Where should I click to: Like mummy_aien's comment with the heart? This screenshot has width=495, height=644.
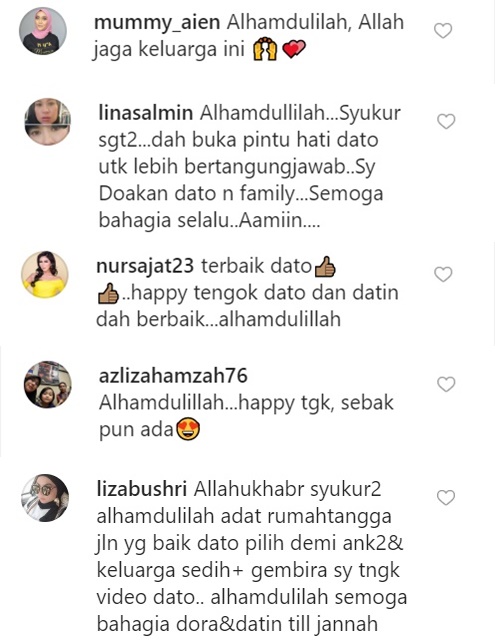click(x=443, y=30)
